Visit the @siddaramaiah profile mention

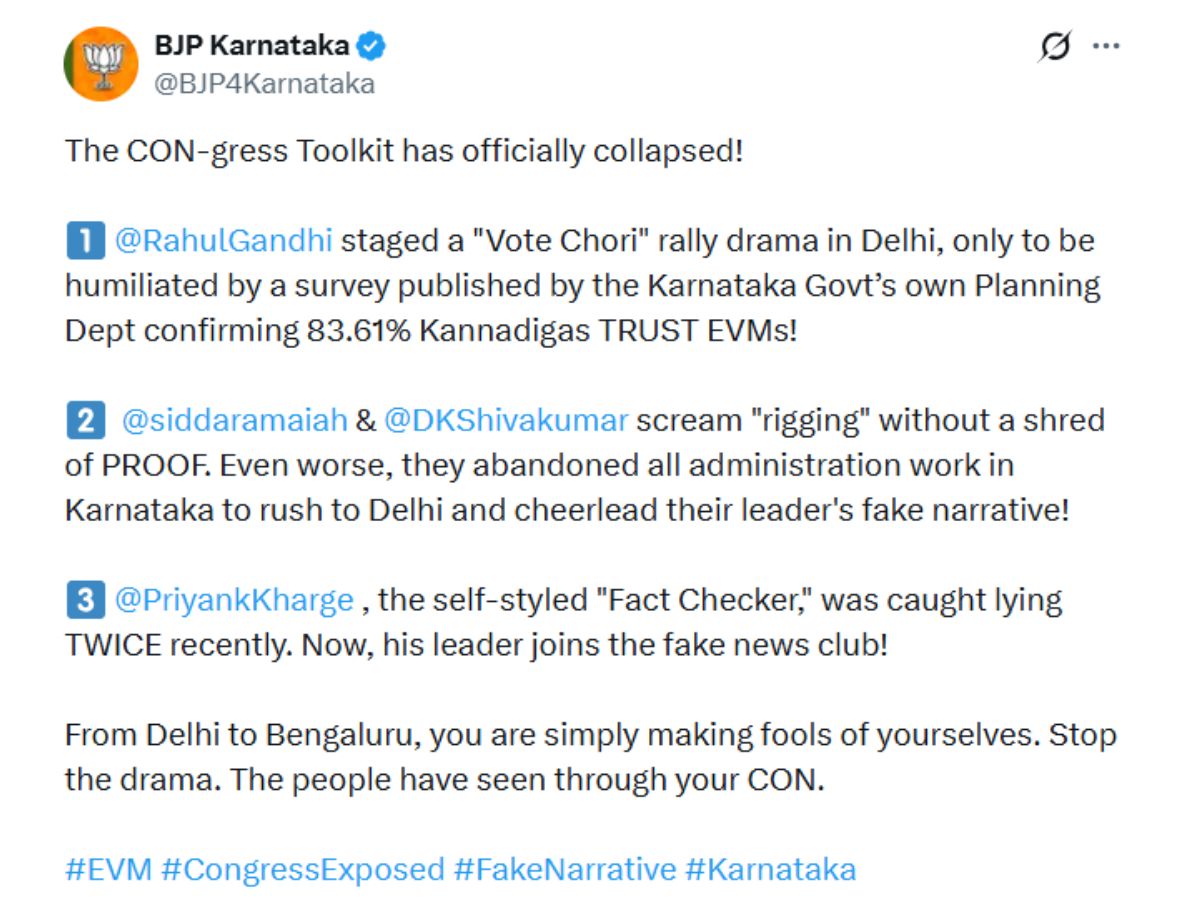(234, 420)
